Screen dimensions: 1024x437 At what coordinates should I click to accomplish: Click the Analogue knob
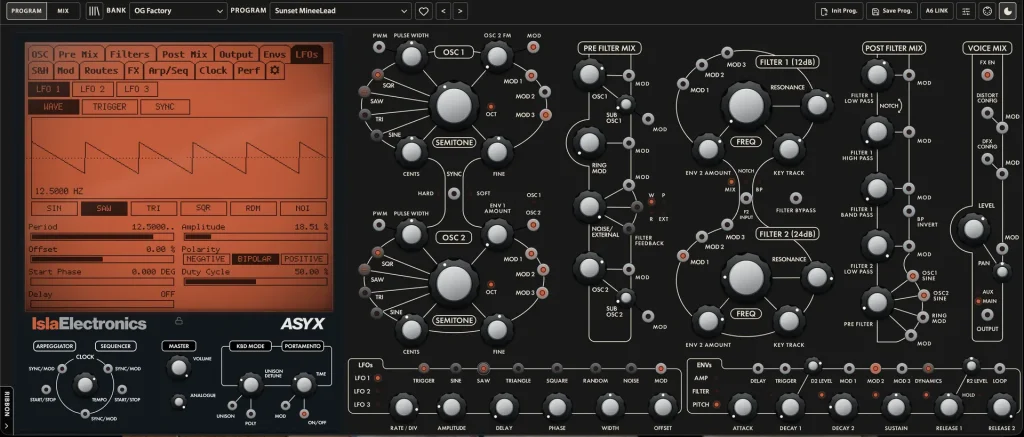(178, 402)
